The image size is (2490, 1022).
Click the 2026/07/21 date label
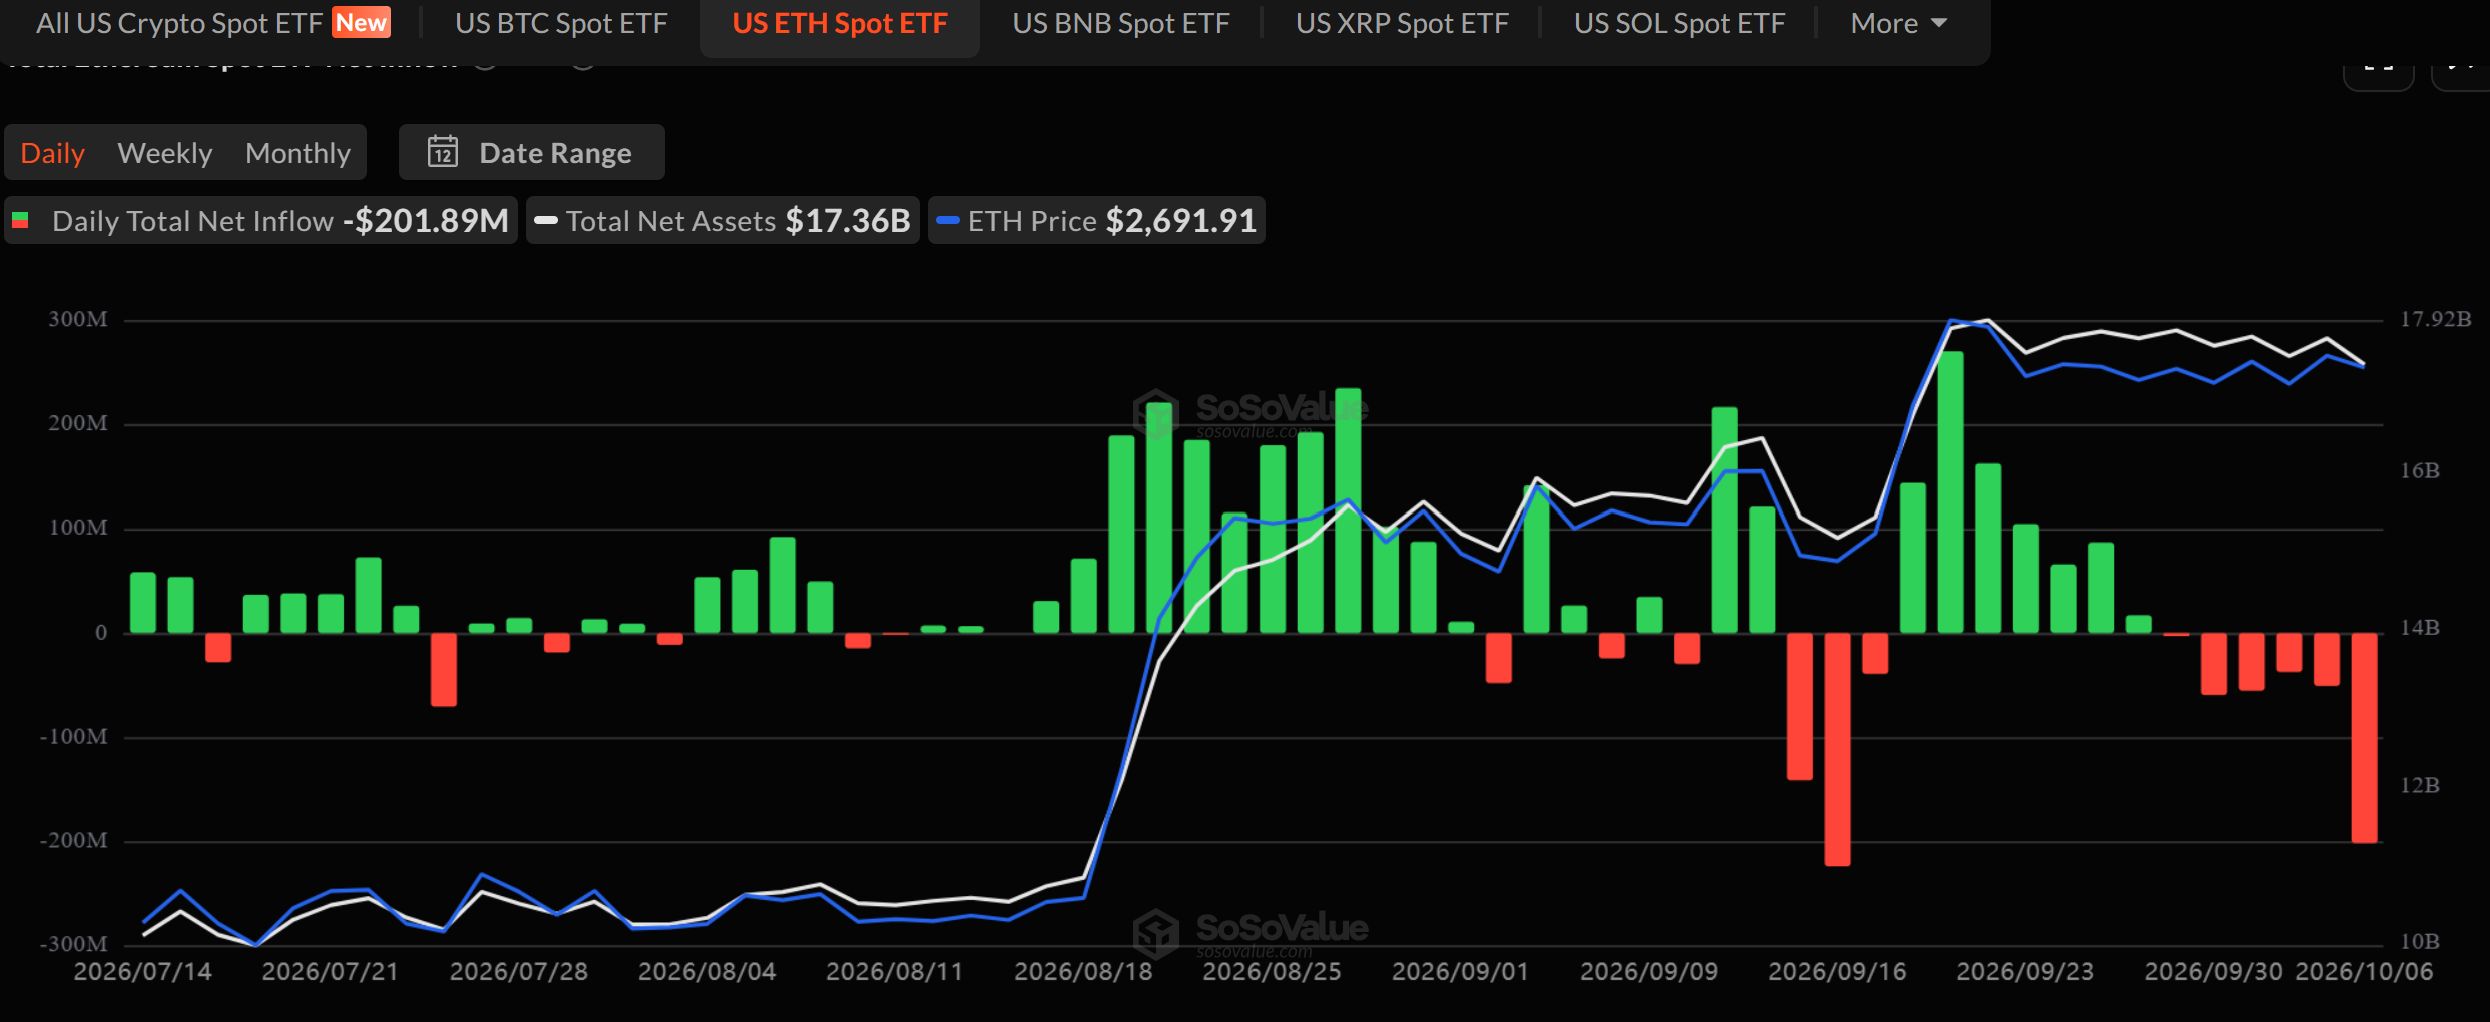pyautogui.click(x=330, y=972)
